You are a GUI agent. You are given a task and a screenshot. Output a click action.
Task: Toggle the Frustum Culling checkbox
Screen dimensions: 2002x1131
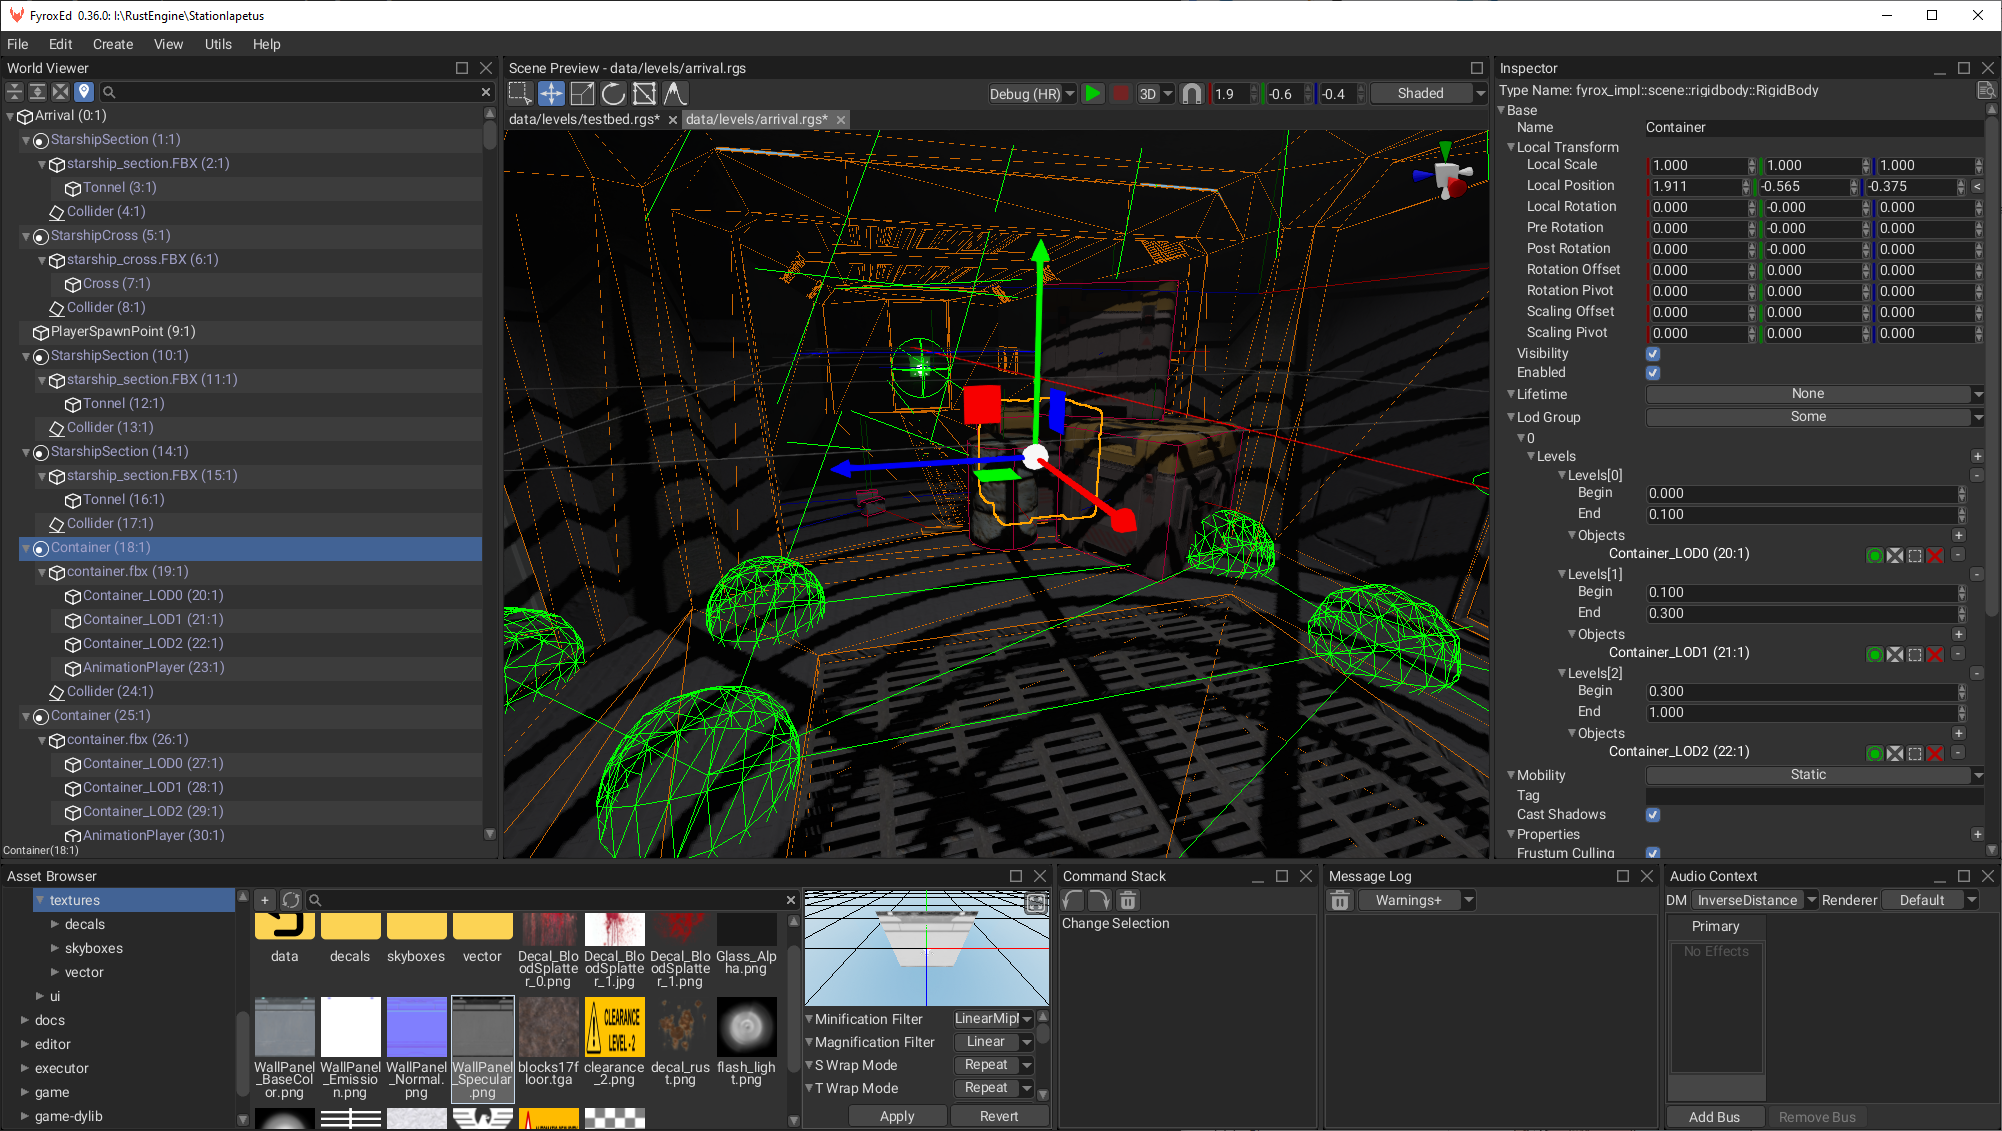coord(1653,853)
